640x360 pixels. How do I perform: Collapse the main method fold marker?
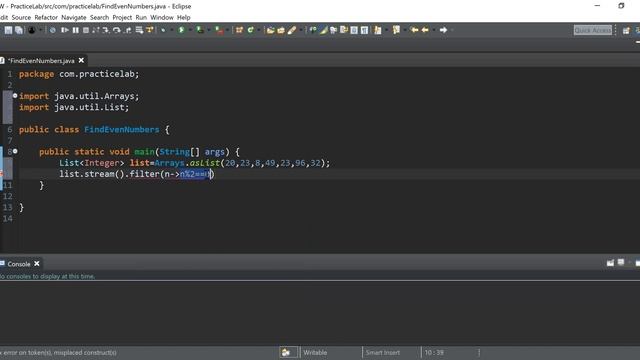click(15, 151)
